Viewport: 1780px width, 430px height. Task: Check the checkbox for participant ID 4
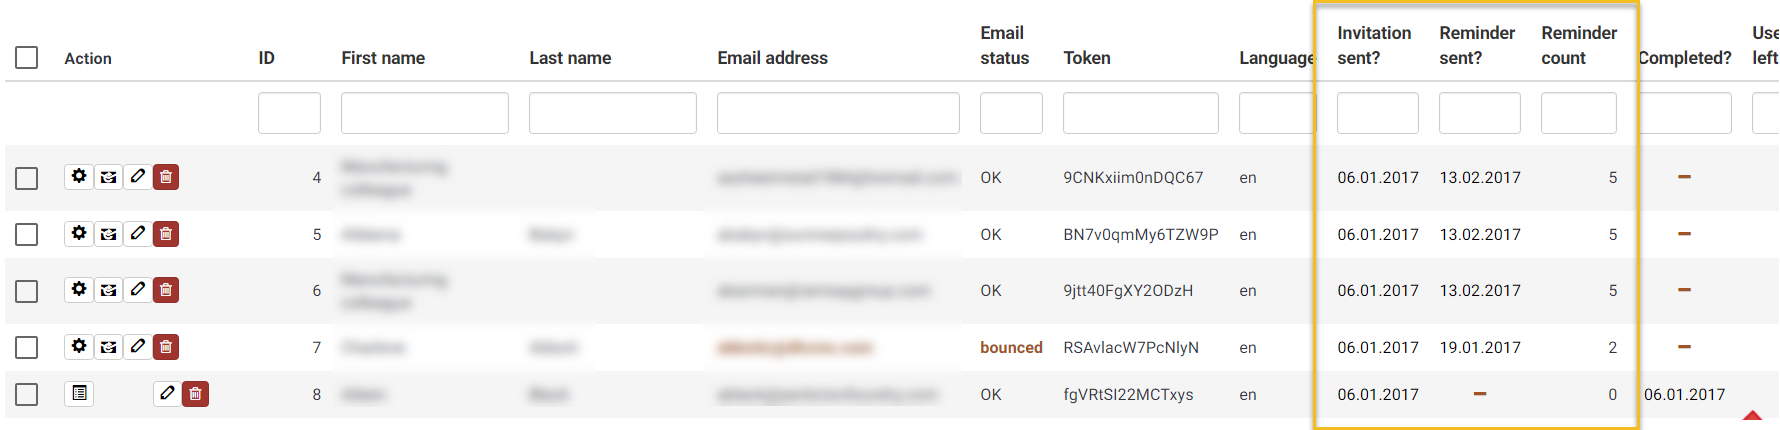tap(27, 178)
